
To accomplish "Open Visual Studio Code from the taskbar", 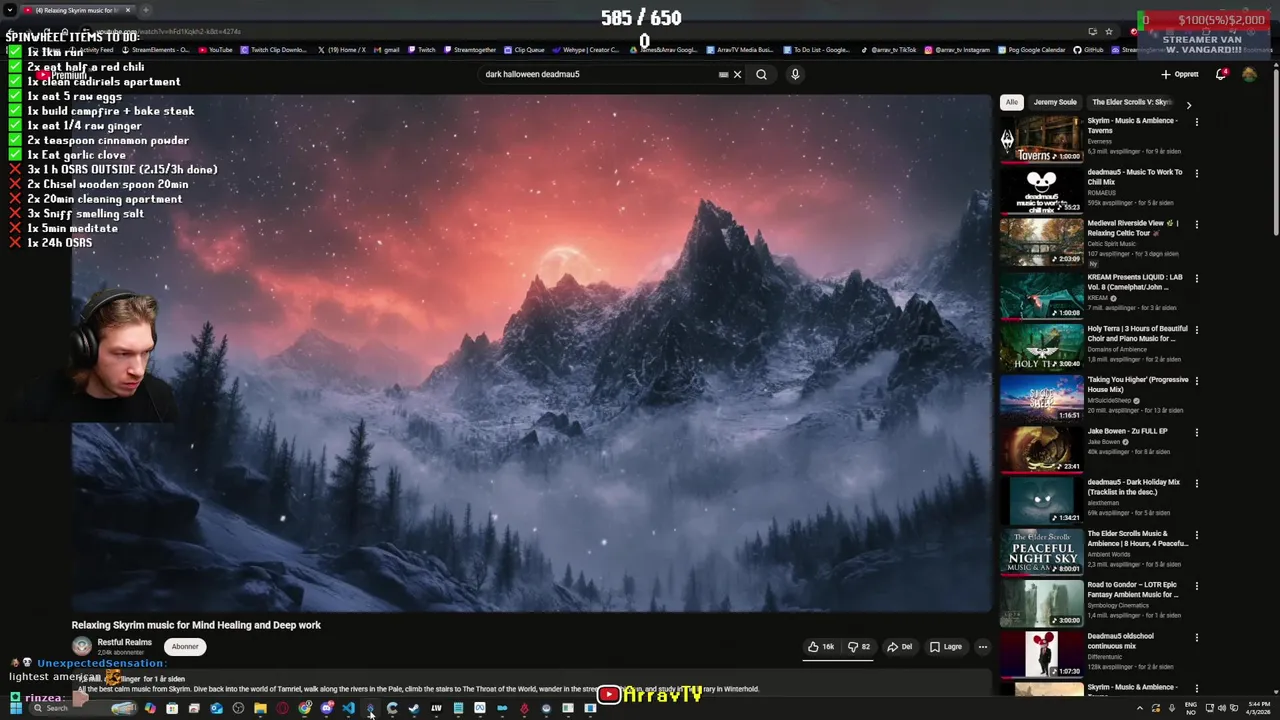I will pyautogui.click(x=348, y=708).
